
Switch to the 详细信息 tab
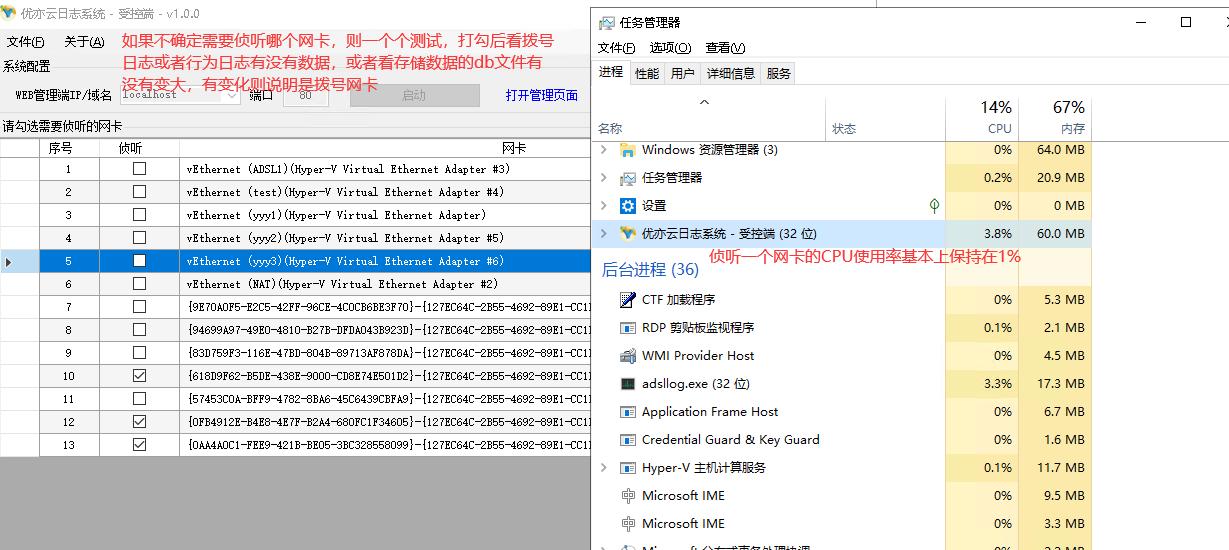coord(730,73)
